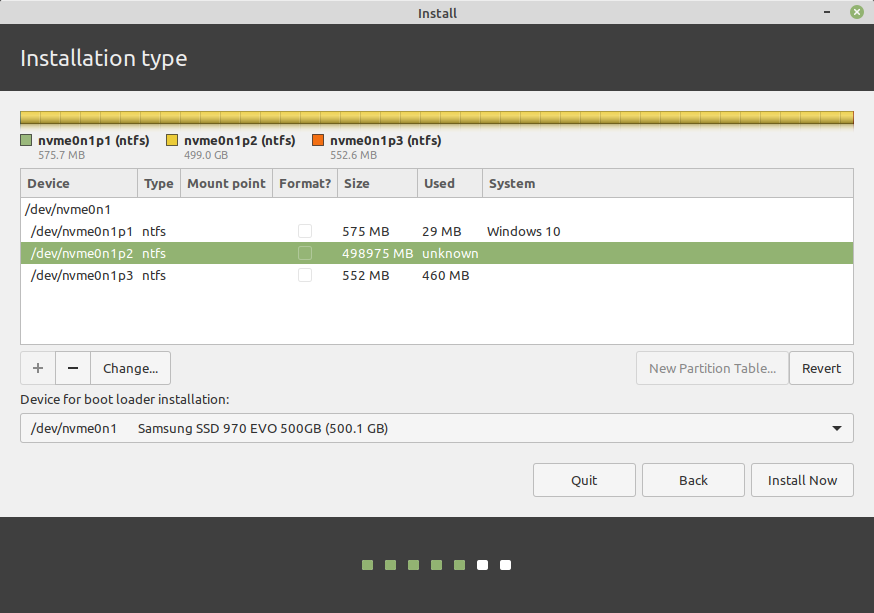Click the Type column header
The height and width of the screenshot is (613, 874).
159,183
